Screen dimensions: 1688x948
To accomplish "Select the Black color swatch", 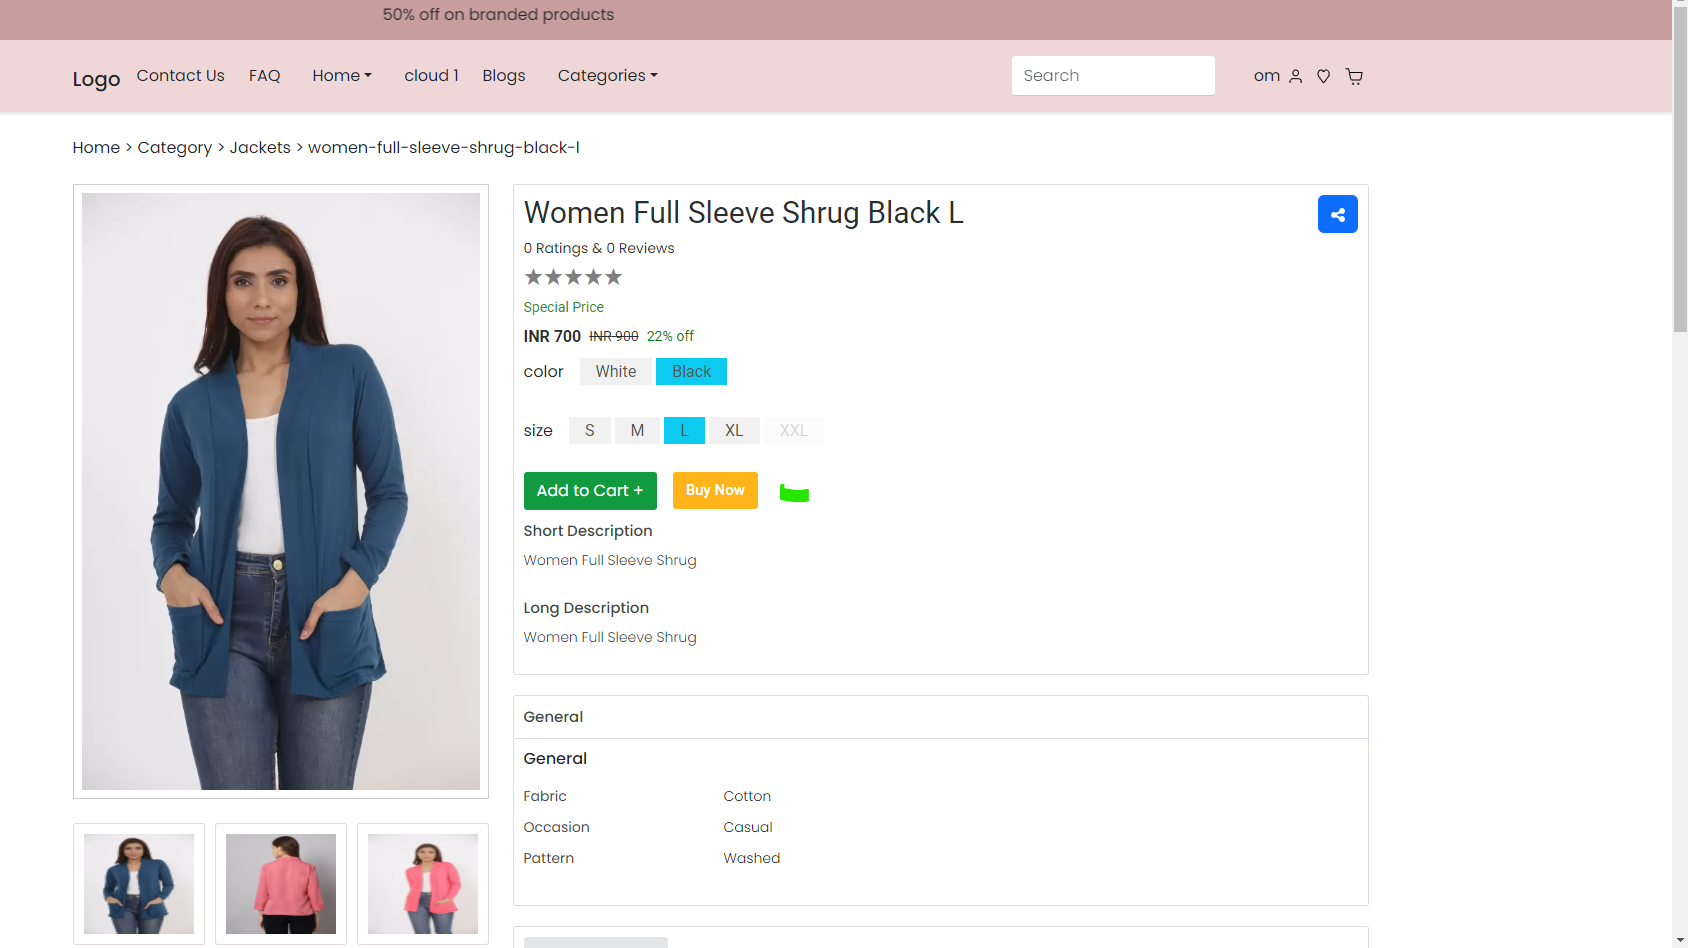I will click(691, 371).
